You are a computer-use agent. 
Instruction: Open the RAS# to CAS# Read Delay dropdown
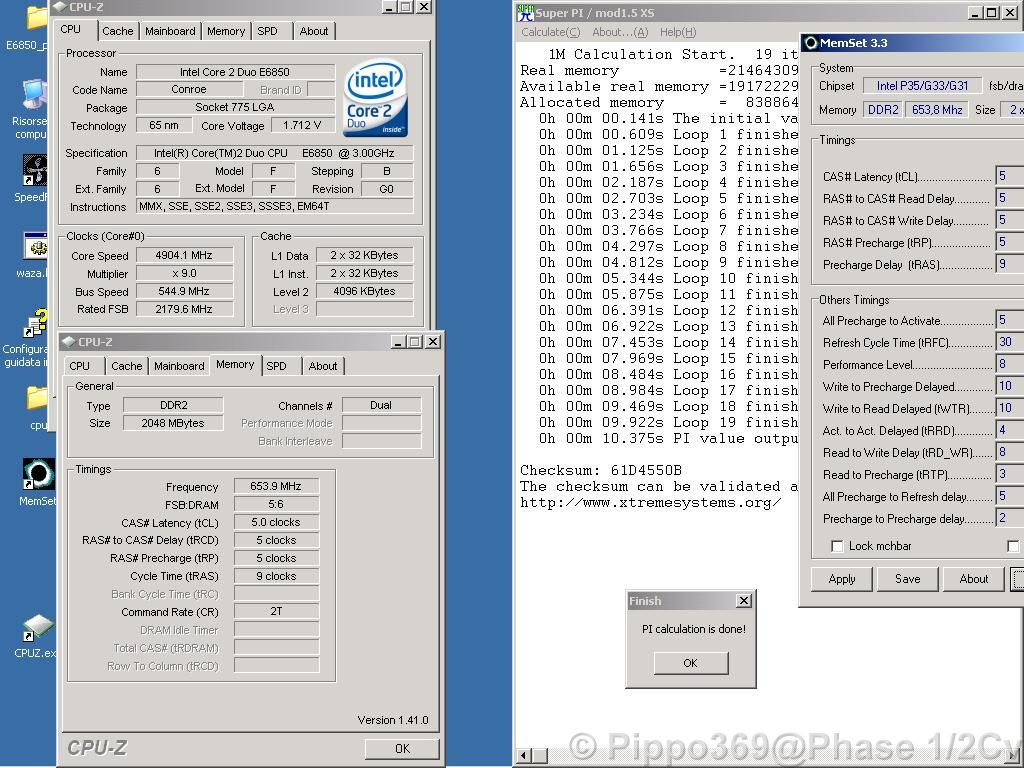(x=1010, y=199)
